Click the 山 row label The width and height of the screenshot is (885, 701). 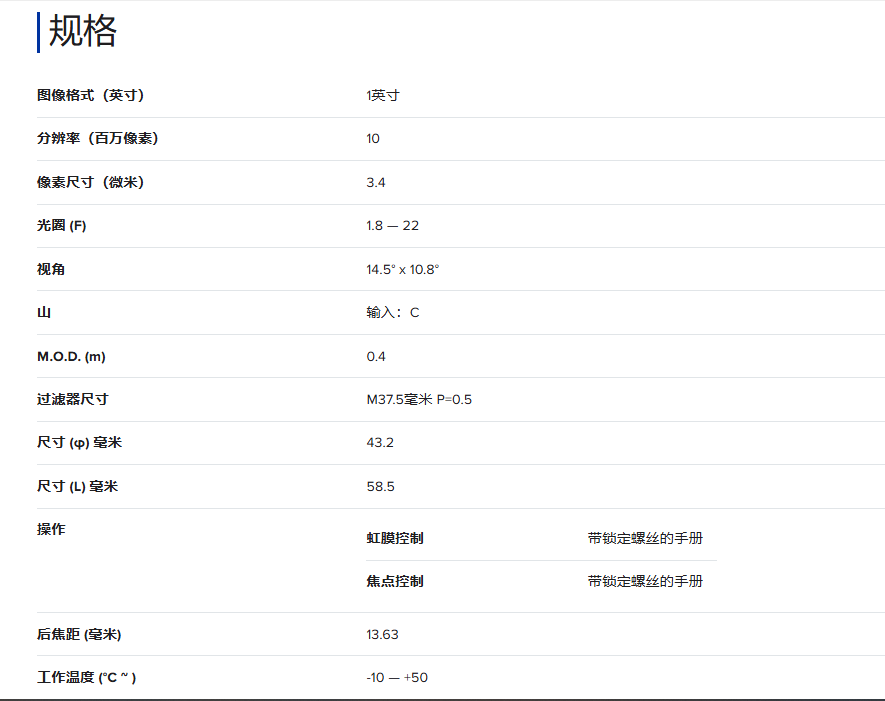click(44, 312)
